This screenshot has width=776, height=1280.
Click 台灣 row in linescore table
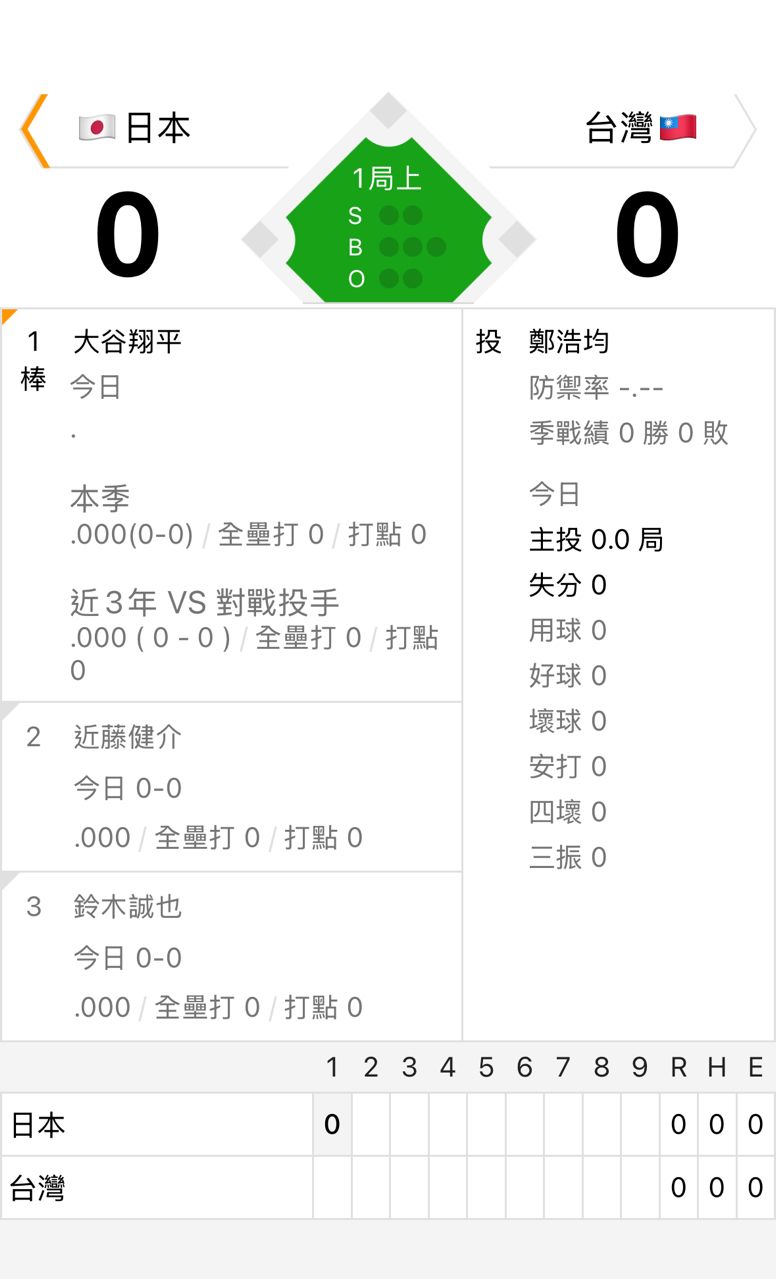click(38, 1189)
